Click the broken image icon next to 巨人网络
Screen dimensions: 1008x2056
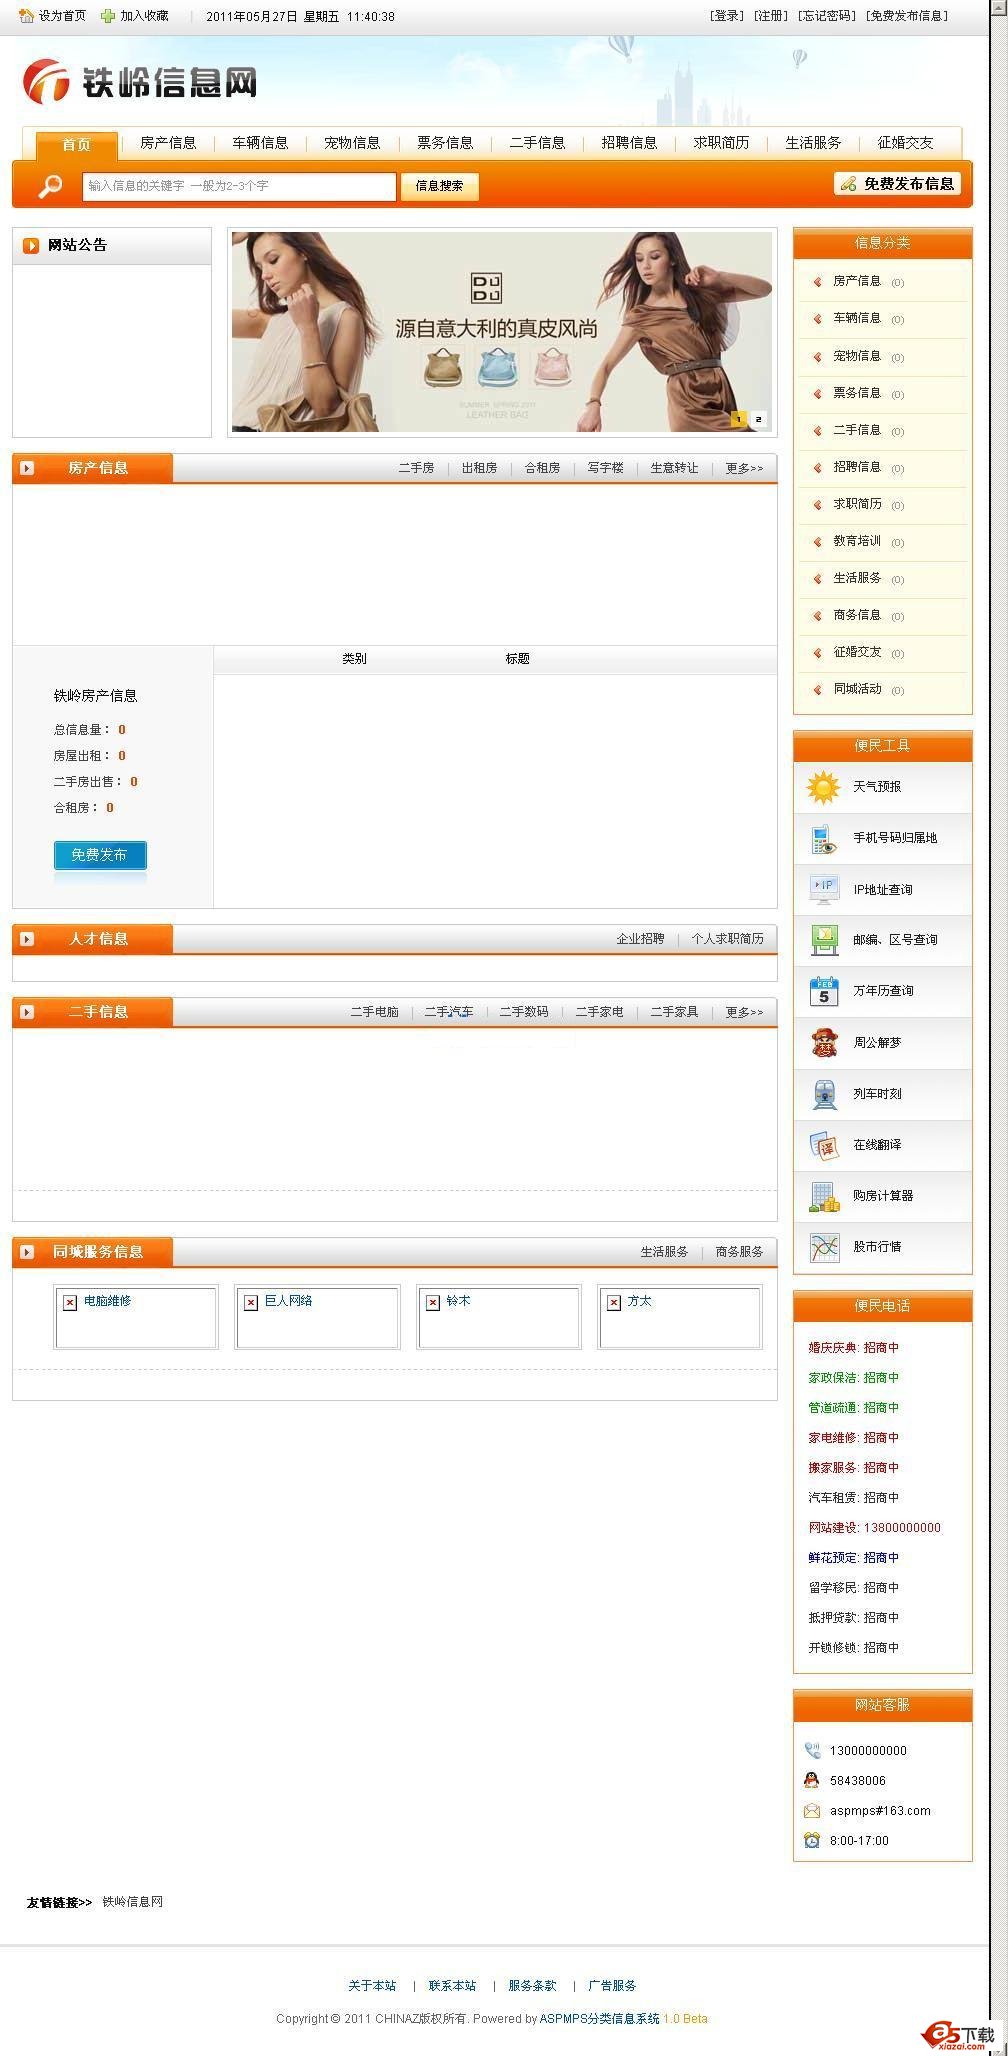(251, 1302)
